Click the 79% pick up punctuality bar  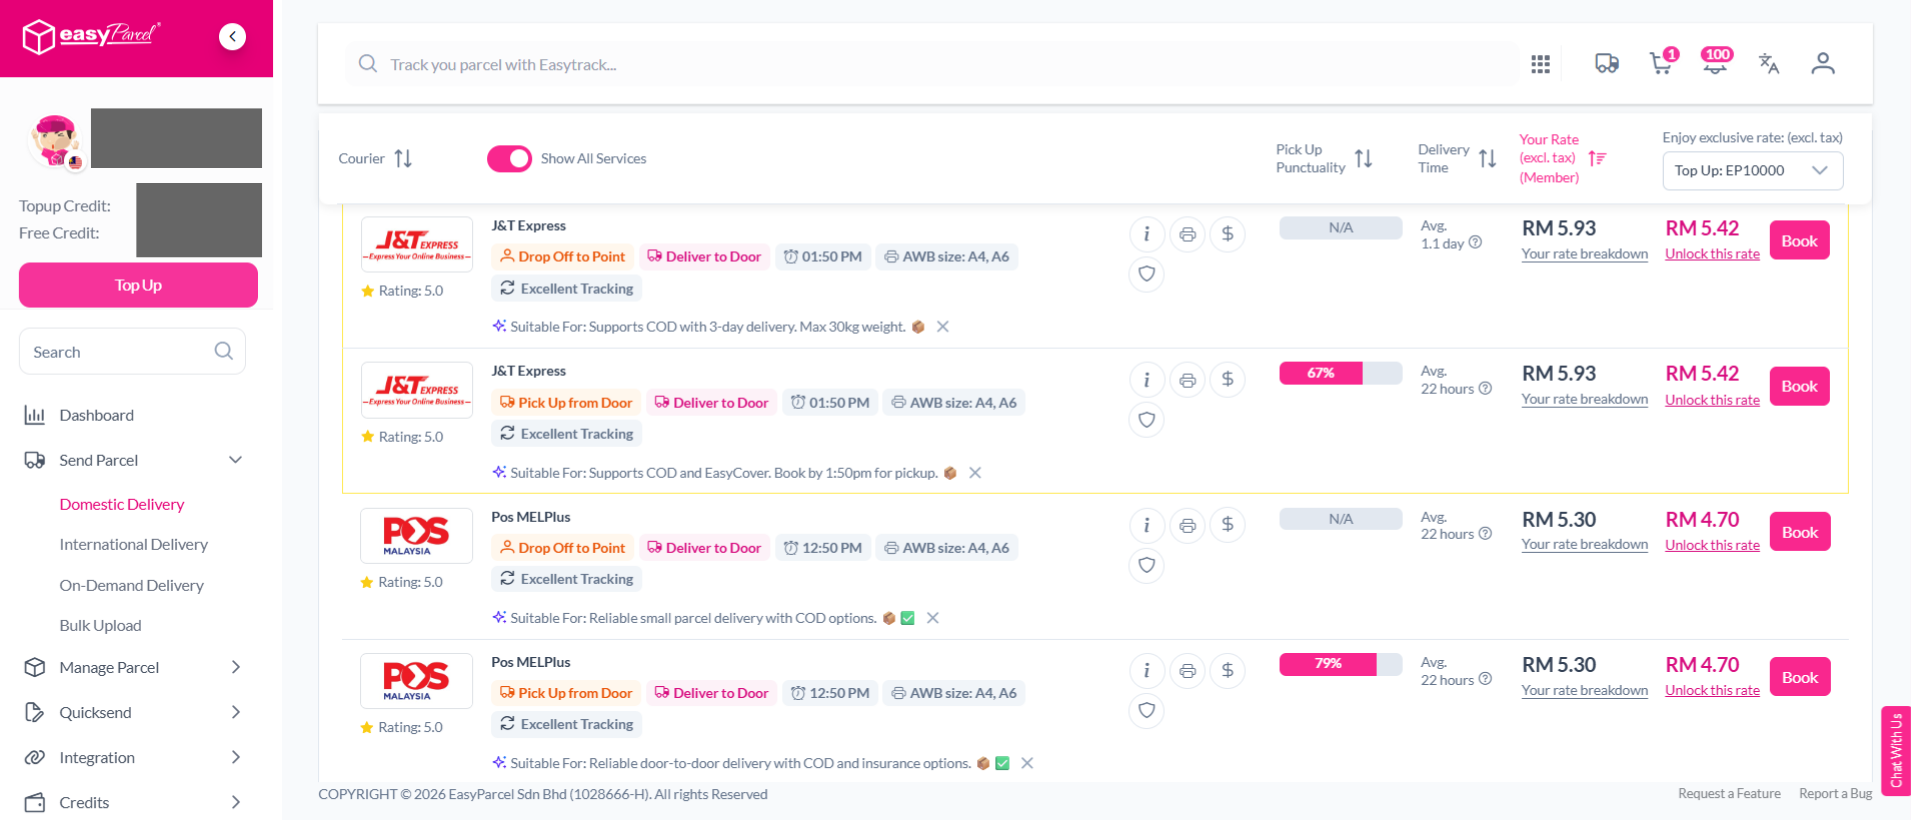[x=1341, y=664]
